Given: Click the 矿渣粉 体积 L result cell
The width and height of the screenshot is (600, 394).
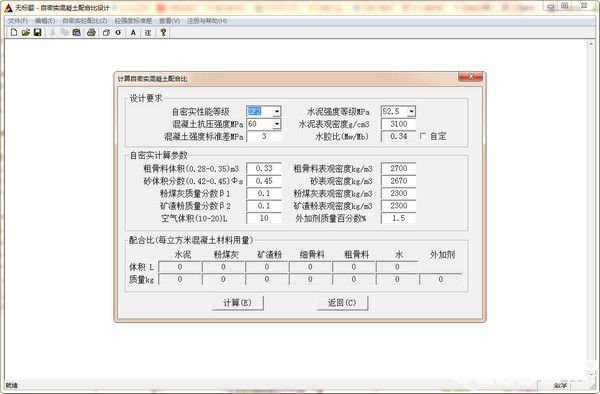Looking at the screenshot, I should (x=267, y=267).
